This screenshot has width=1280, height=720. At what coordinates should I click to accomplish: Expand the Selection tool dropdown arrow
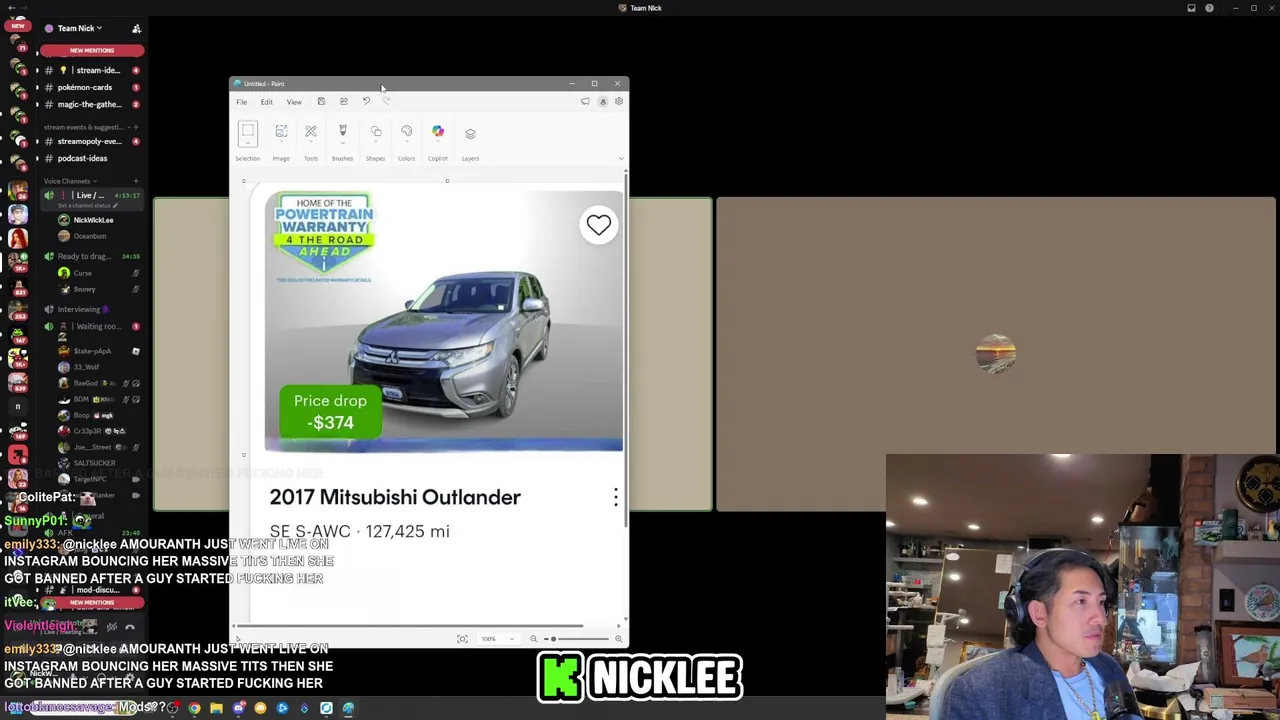tap(247, 145)
